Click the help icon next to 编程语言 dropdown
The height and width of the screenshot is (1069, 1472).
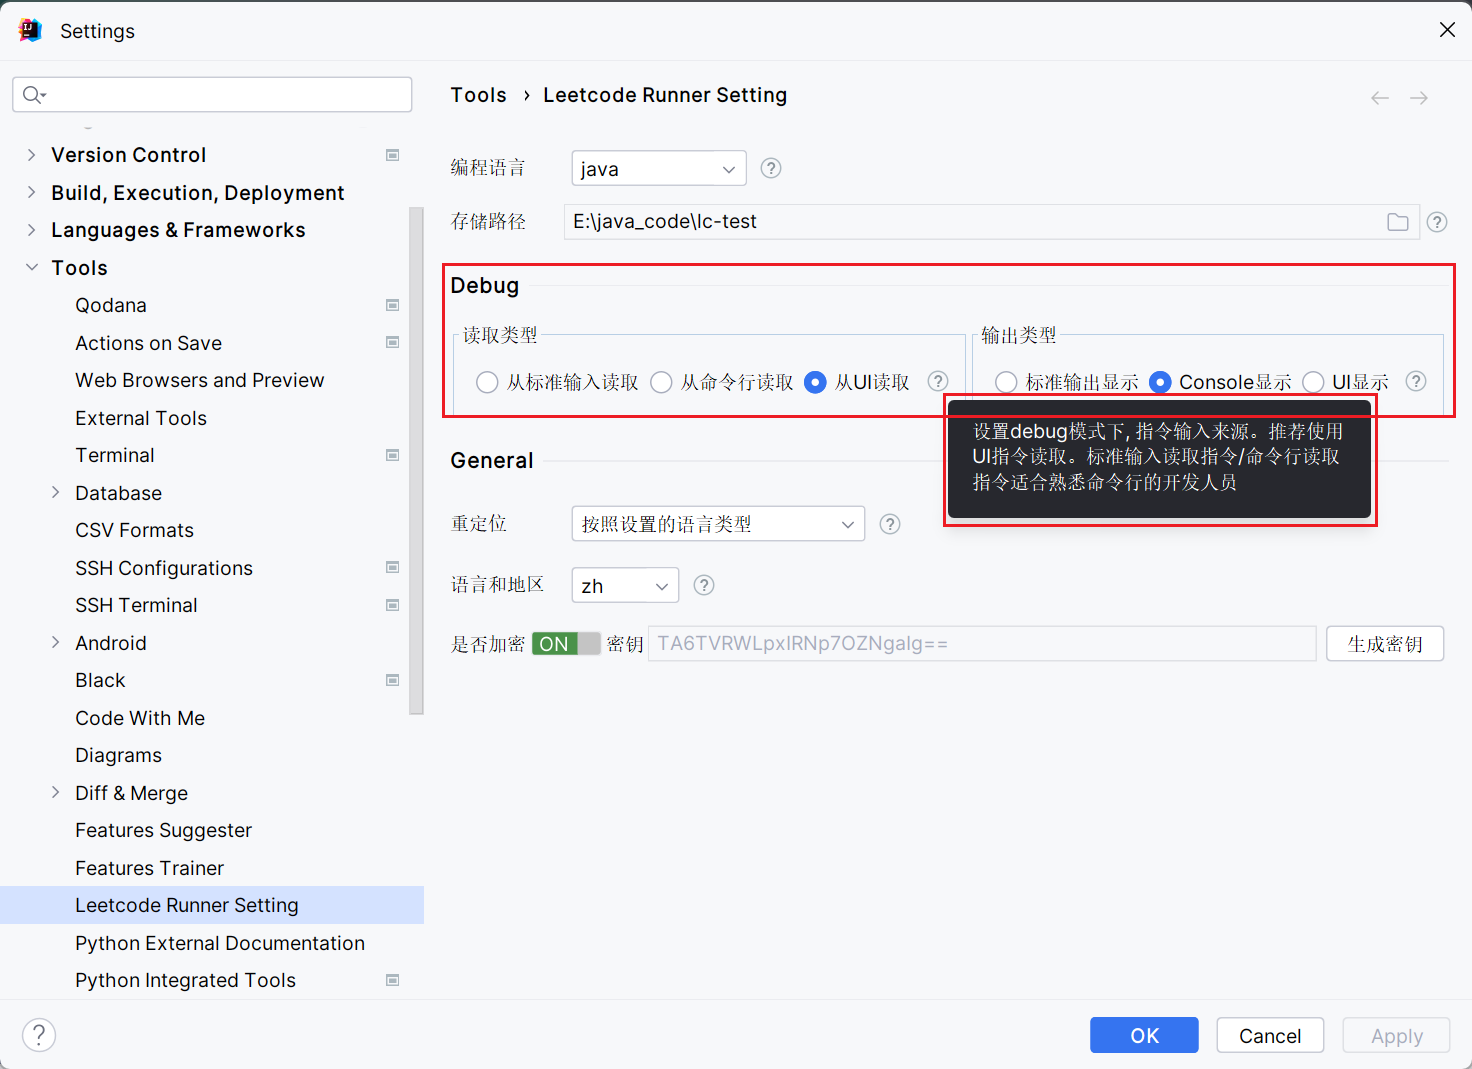[771, 168]
